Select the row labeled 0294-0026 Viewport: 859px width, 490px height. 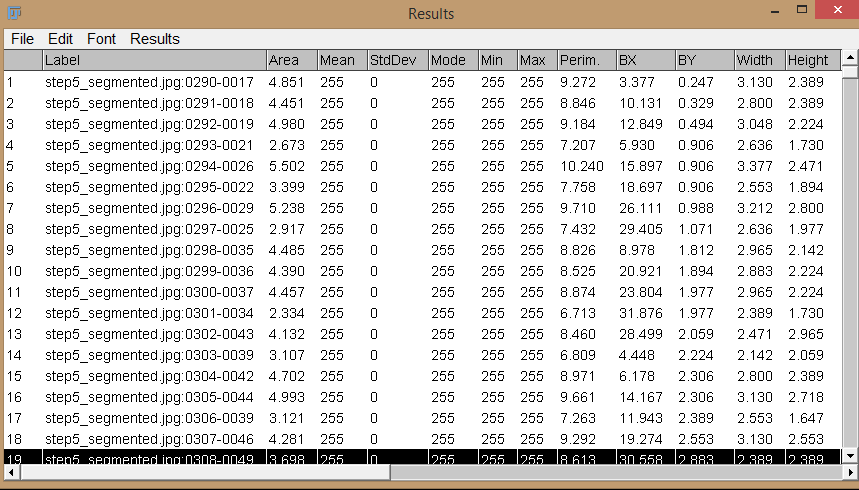click(150, 166)
